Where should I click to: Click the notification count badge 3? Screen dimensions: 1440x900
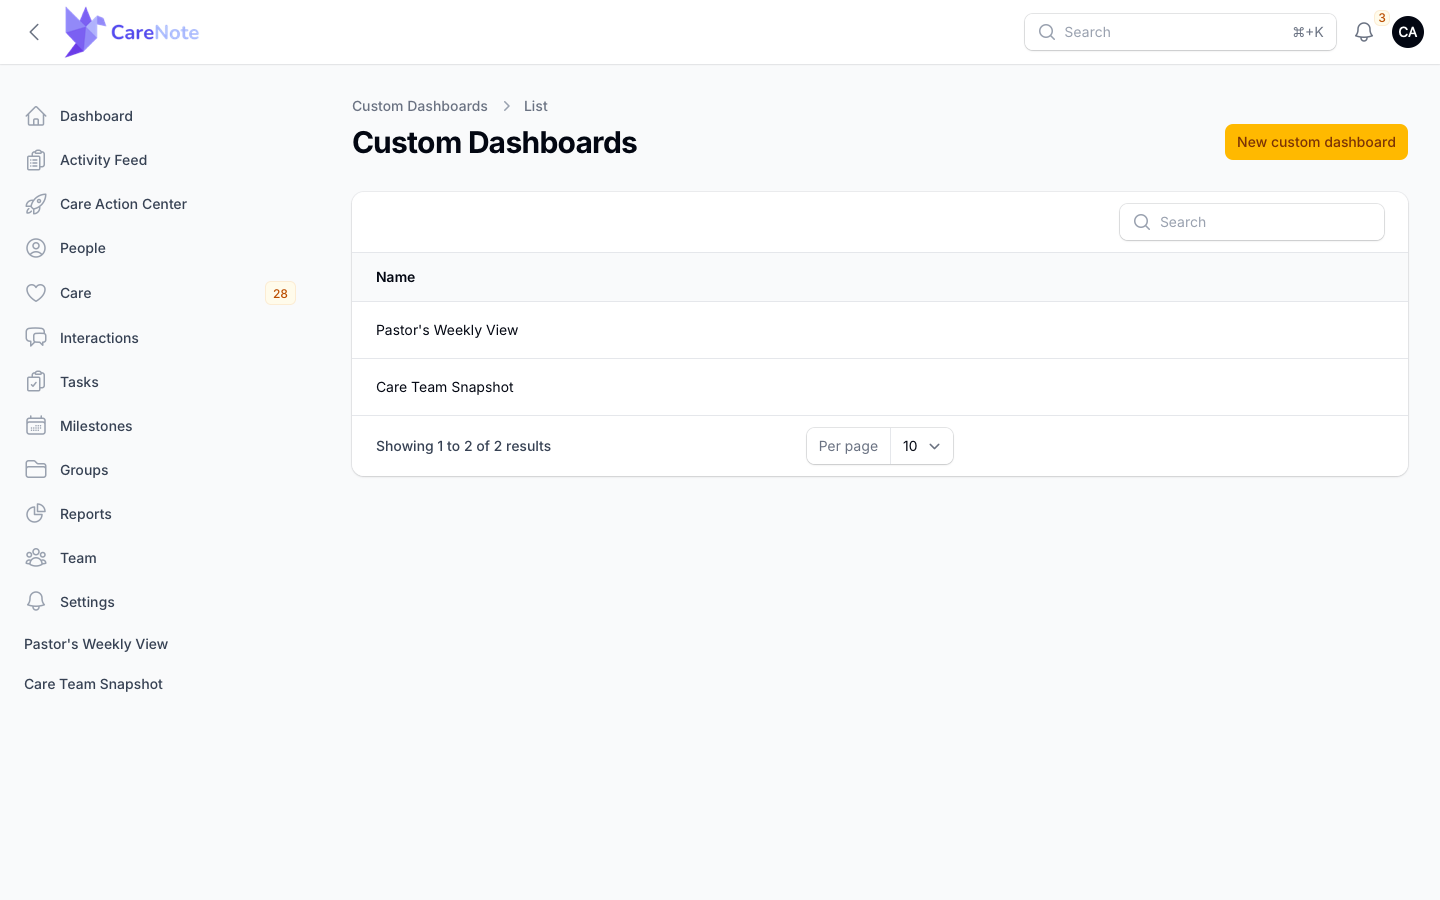click(1382, 18)
